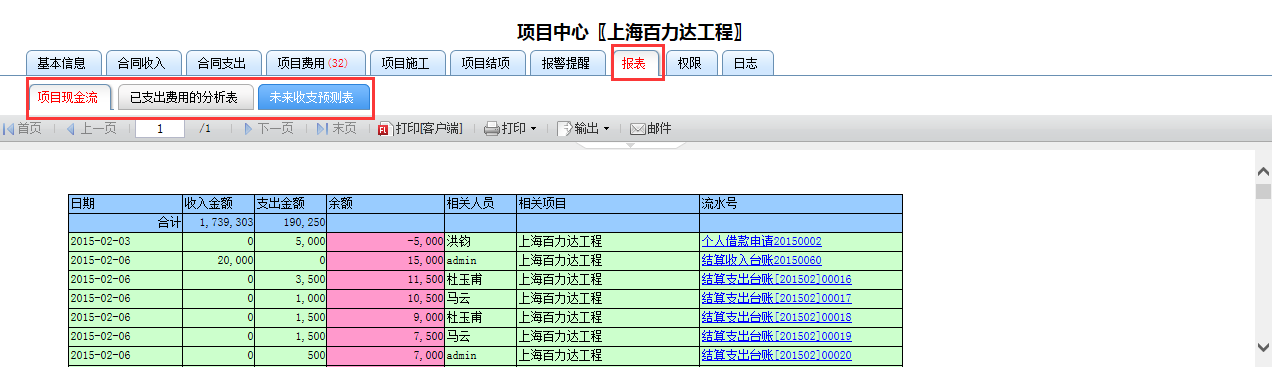
Task: Click total income cell 1,739,303
Action: [x=218, y=222]
